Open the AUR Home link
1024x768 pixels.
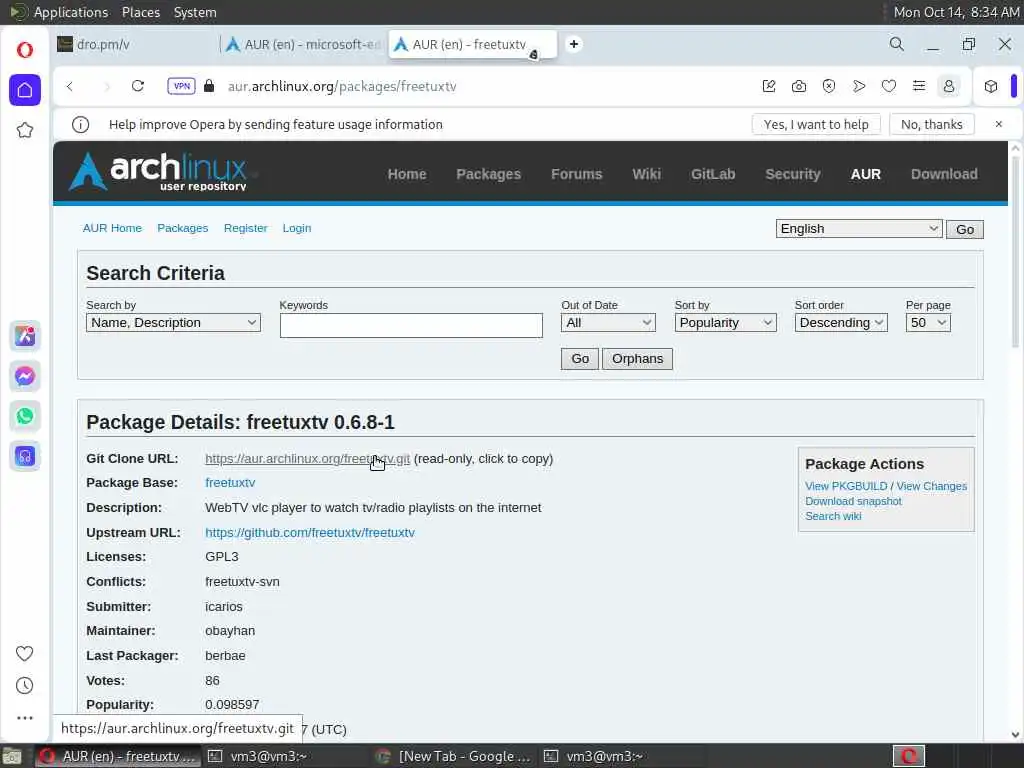[x=112, y=228]
